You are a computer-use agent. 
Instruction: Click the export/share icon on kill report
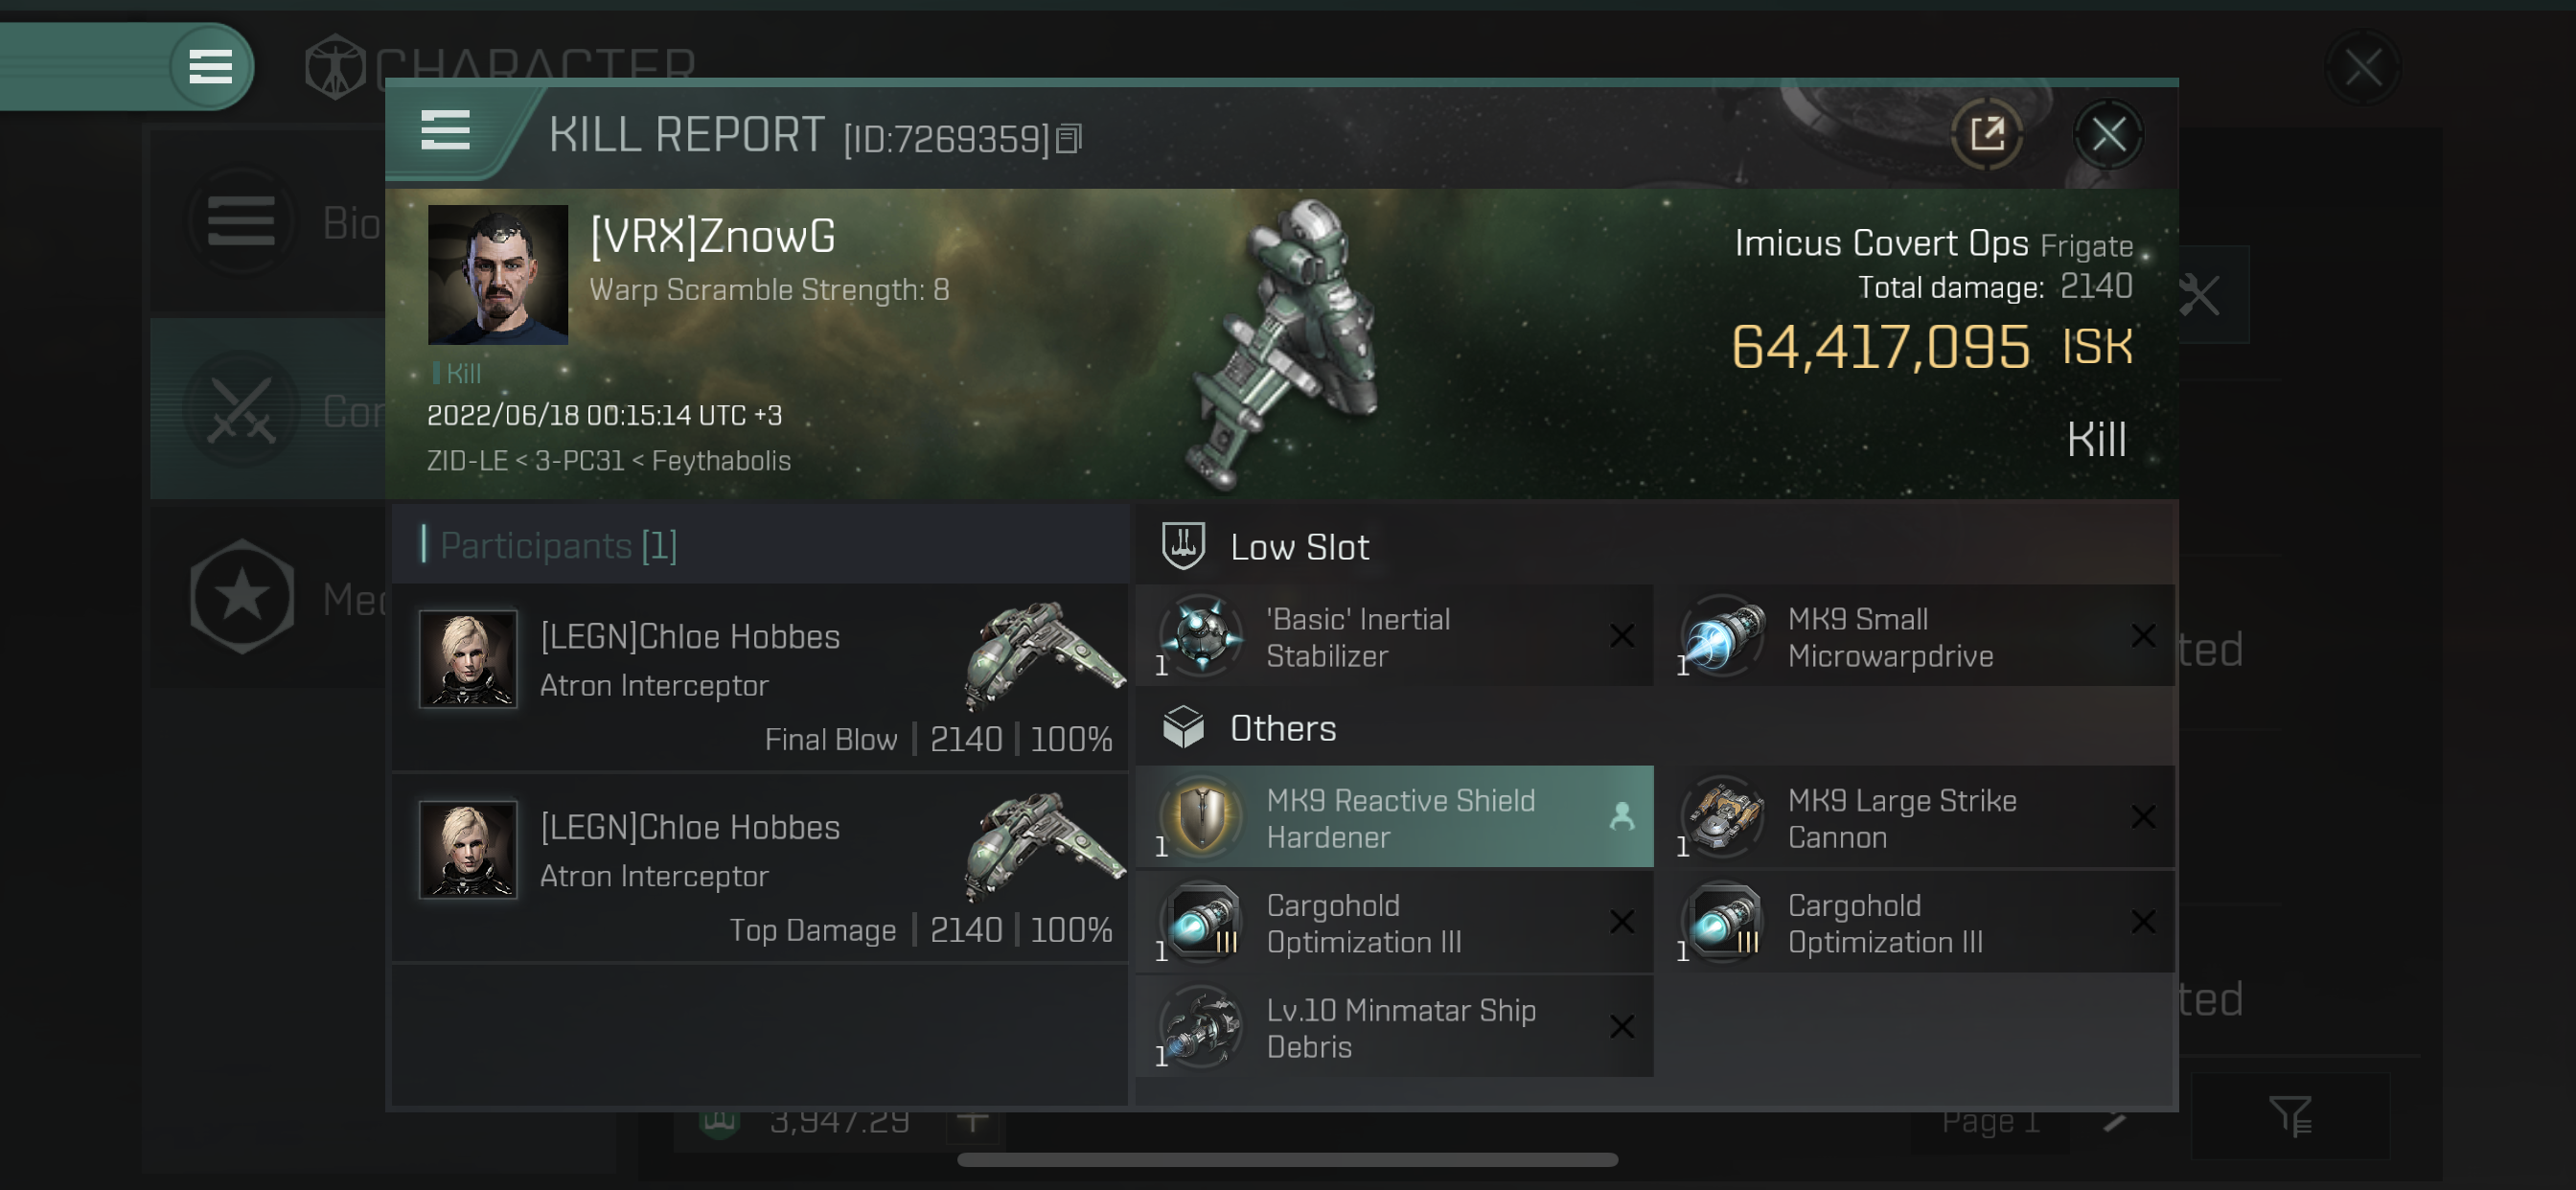pyautogui.click(x=1987, y=133)
